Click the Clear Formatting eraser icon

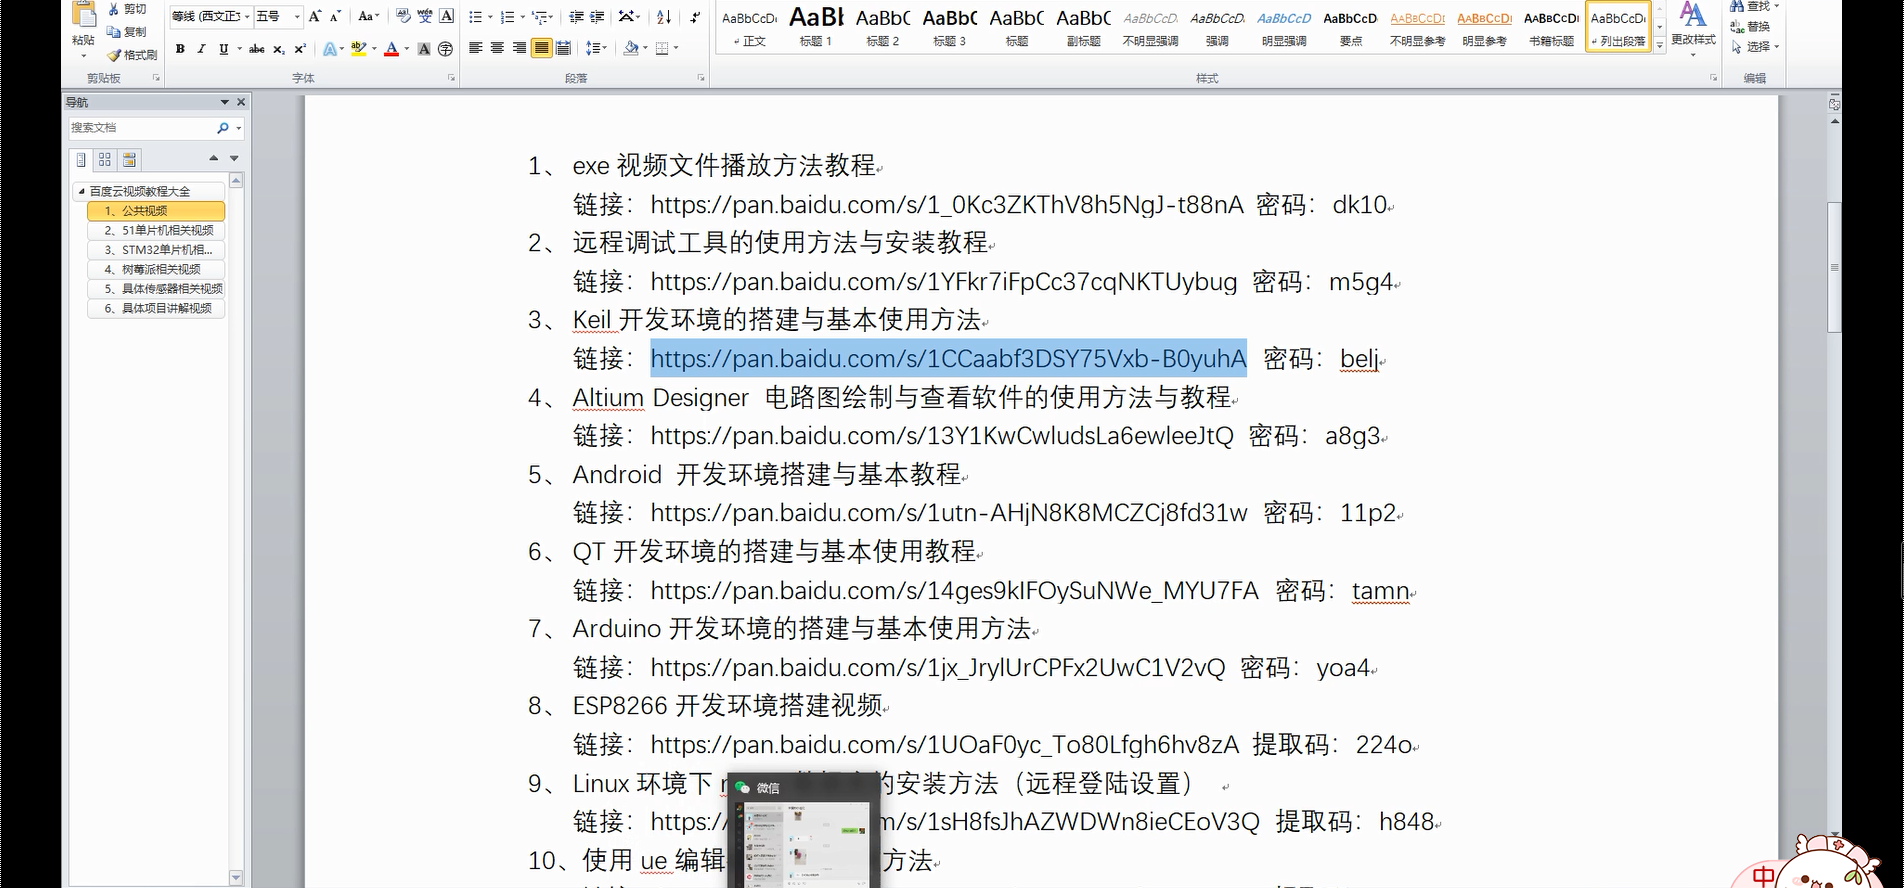coord(402,16)
